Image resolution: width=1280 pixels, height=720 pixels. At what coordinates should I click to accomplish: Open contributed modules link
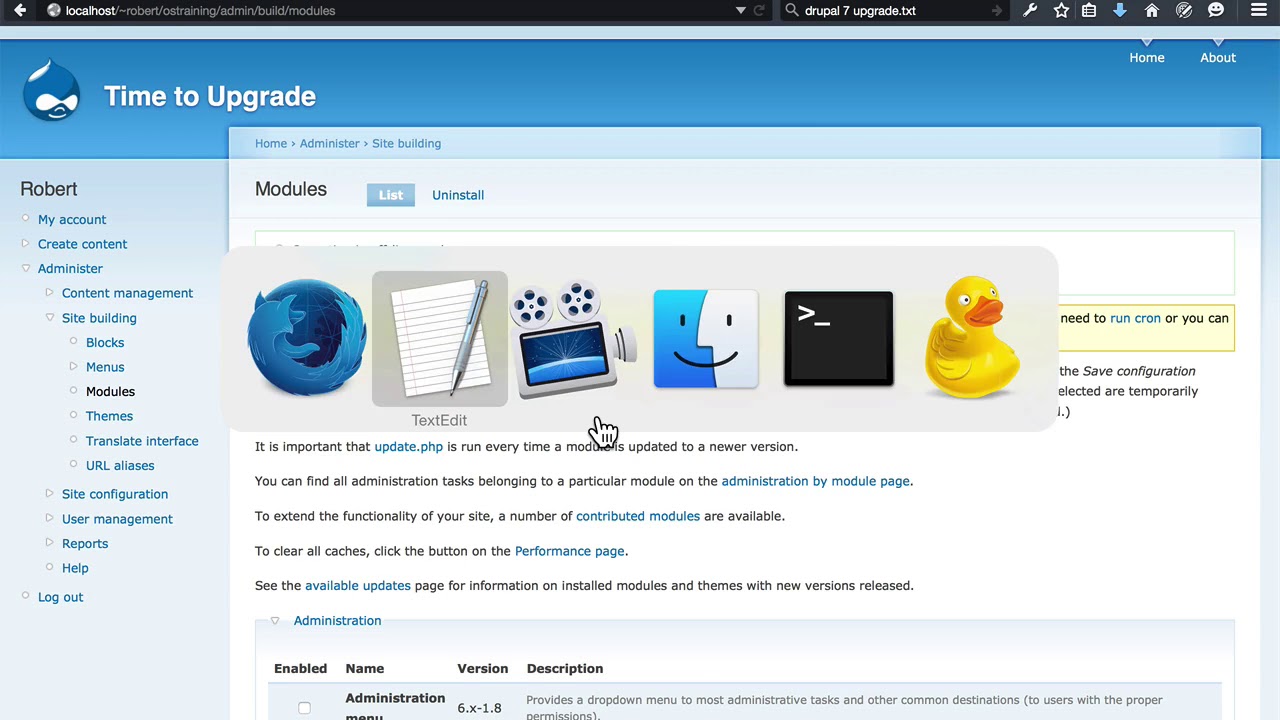tap(638, 516)
